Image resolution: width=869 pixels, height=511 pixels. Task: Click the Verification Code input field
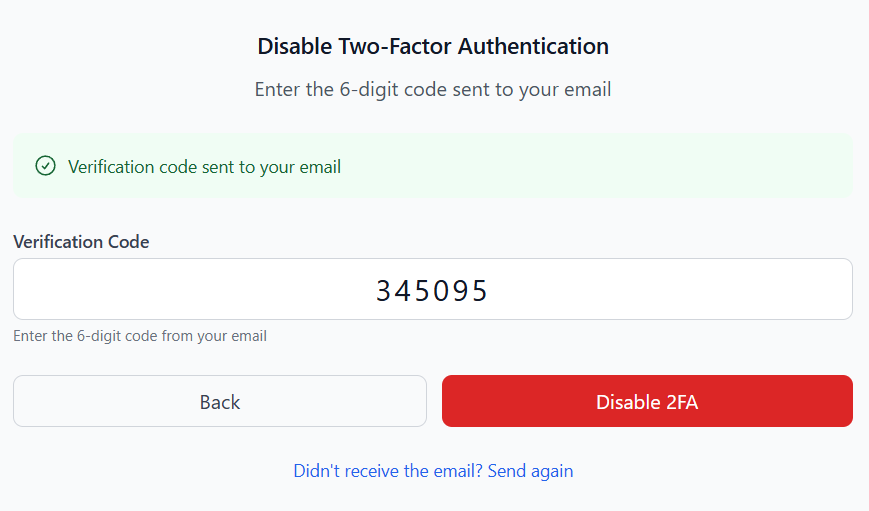(x=432, y=290)
